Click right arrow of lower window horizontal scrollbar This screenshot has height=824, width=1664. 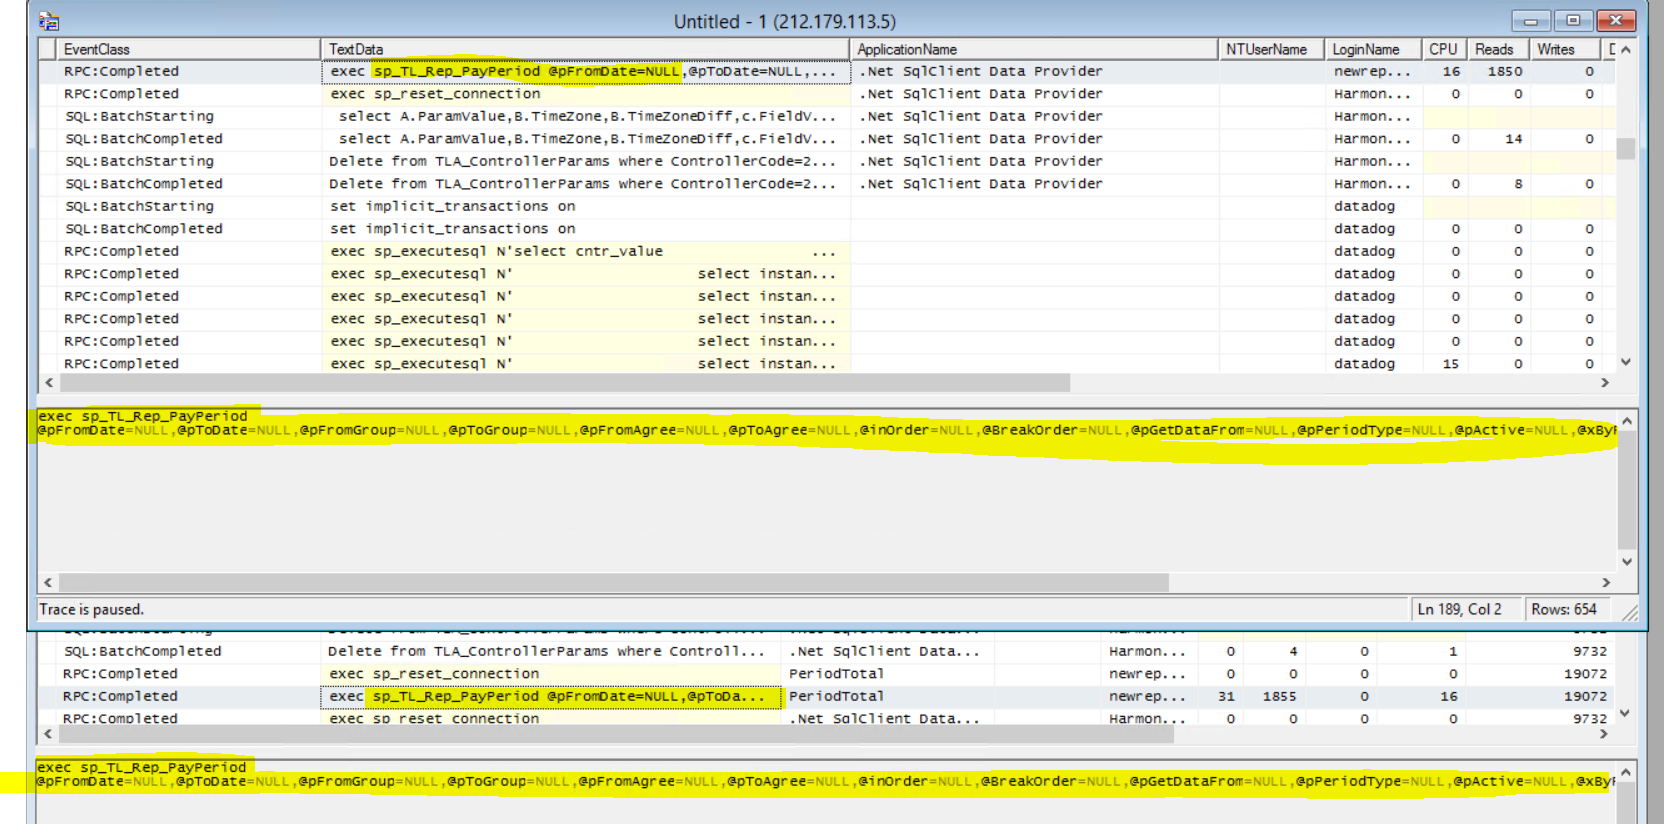coord(1604,734)
